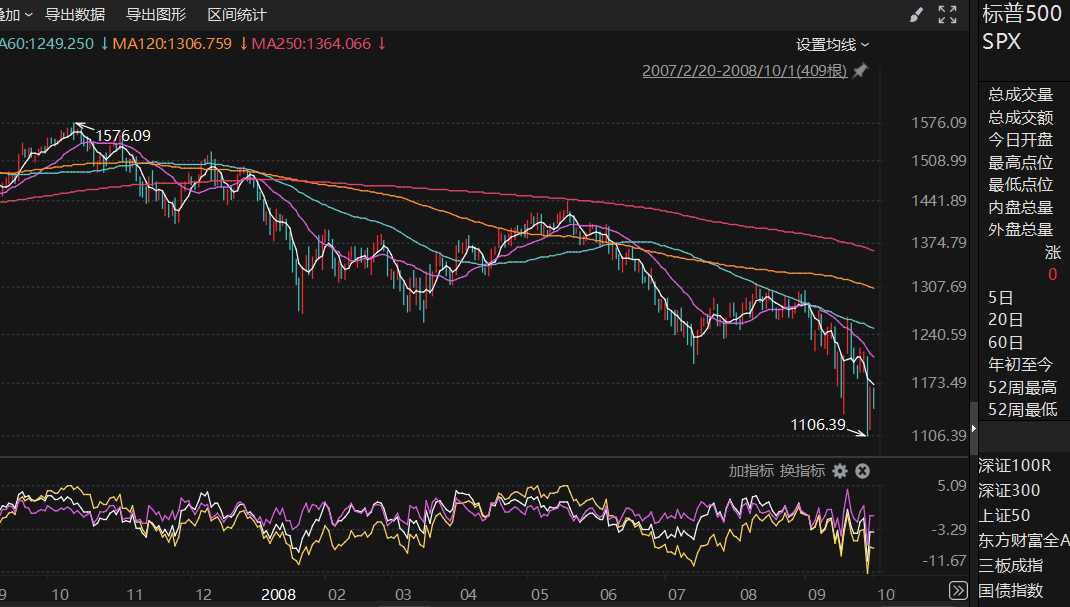Open the 设置均线 moving average settings dropdown
Image resolution: width=1070 pixels, height=607 pixels.
pos(833,44)
